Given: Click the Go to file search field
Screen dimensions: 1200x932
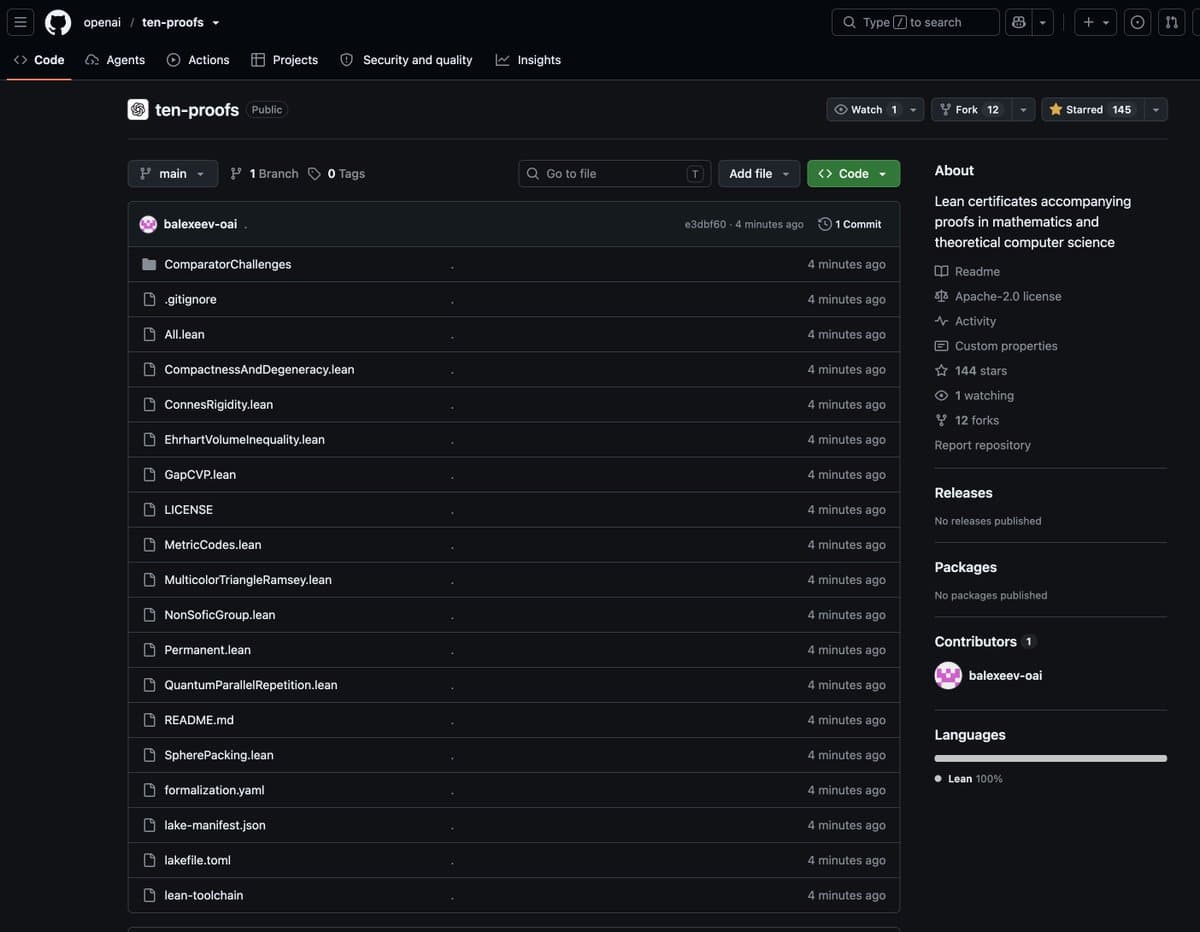Looking at the screenshot, I should click(614, 173).
